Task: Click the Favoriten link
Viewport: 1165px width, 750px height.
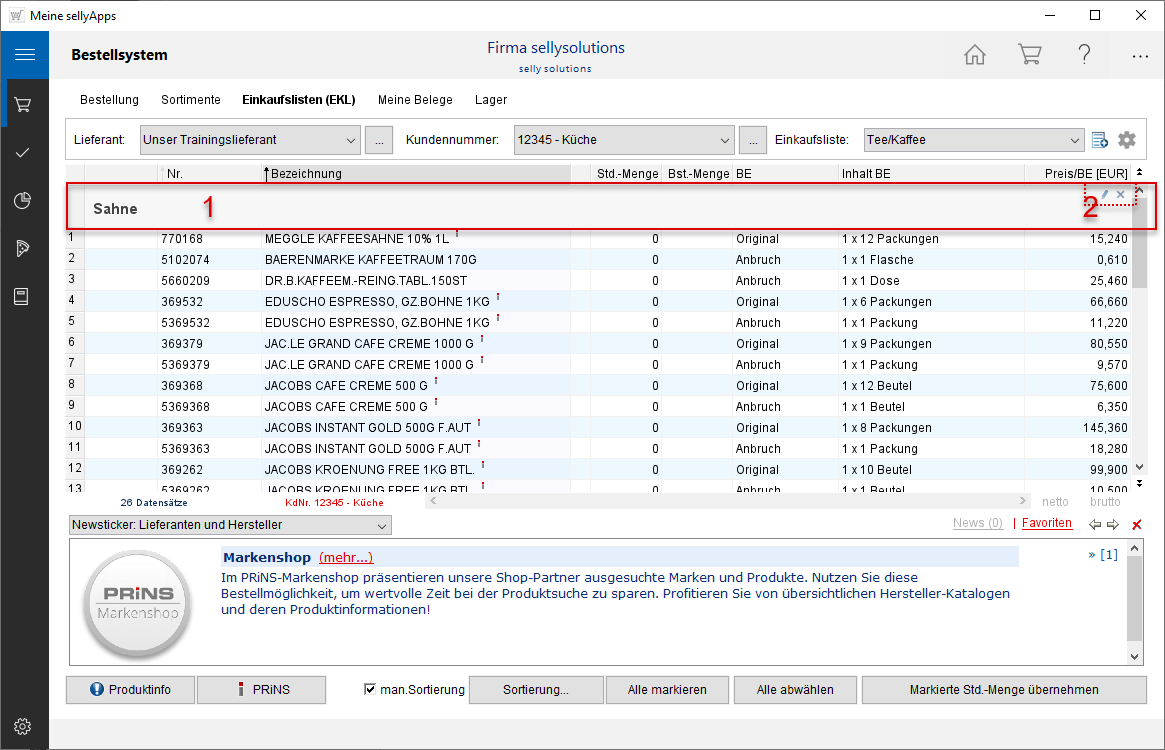Action: (x=1046, y=523)
